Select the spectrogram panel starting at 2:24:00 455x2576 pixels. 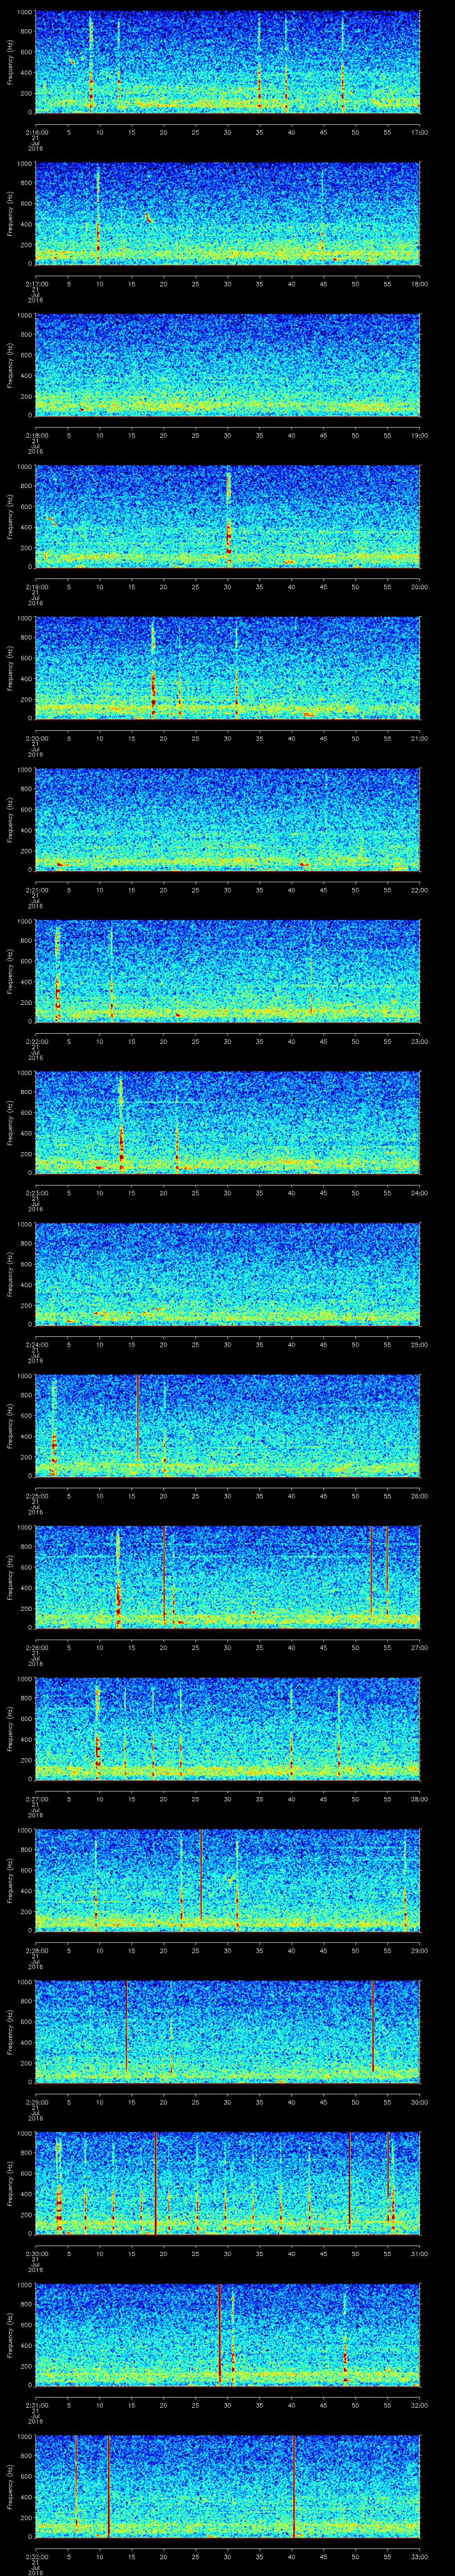point(228,1274)
